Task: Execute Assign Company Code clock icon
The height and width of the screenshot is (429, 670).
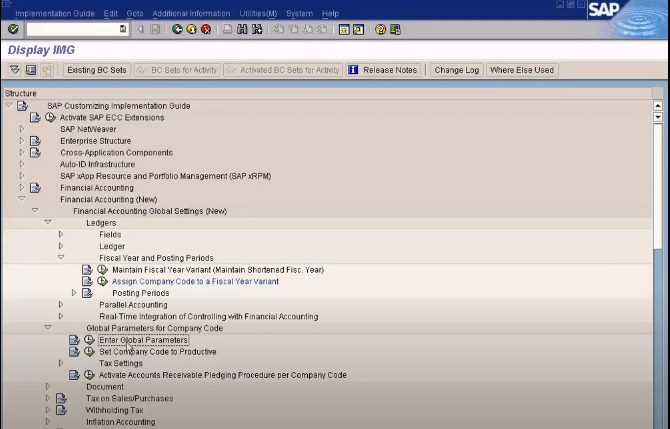Action: click(x=102, y=281)
